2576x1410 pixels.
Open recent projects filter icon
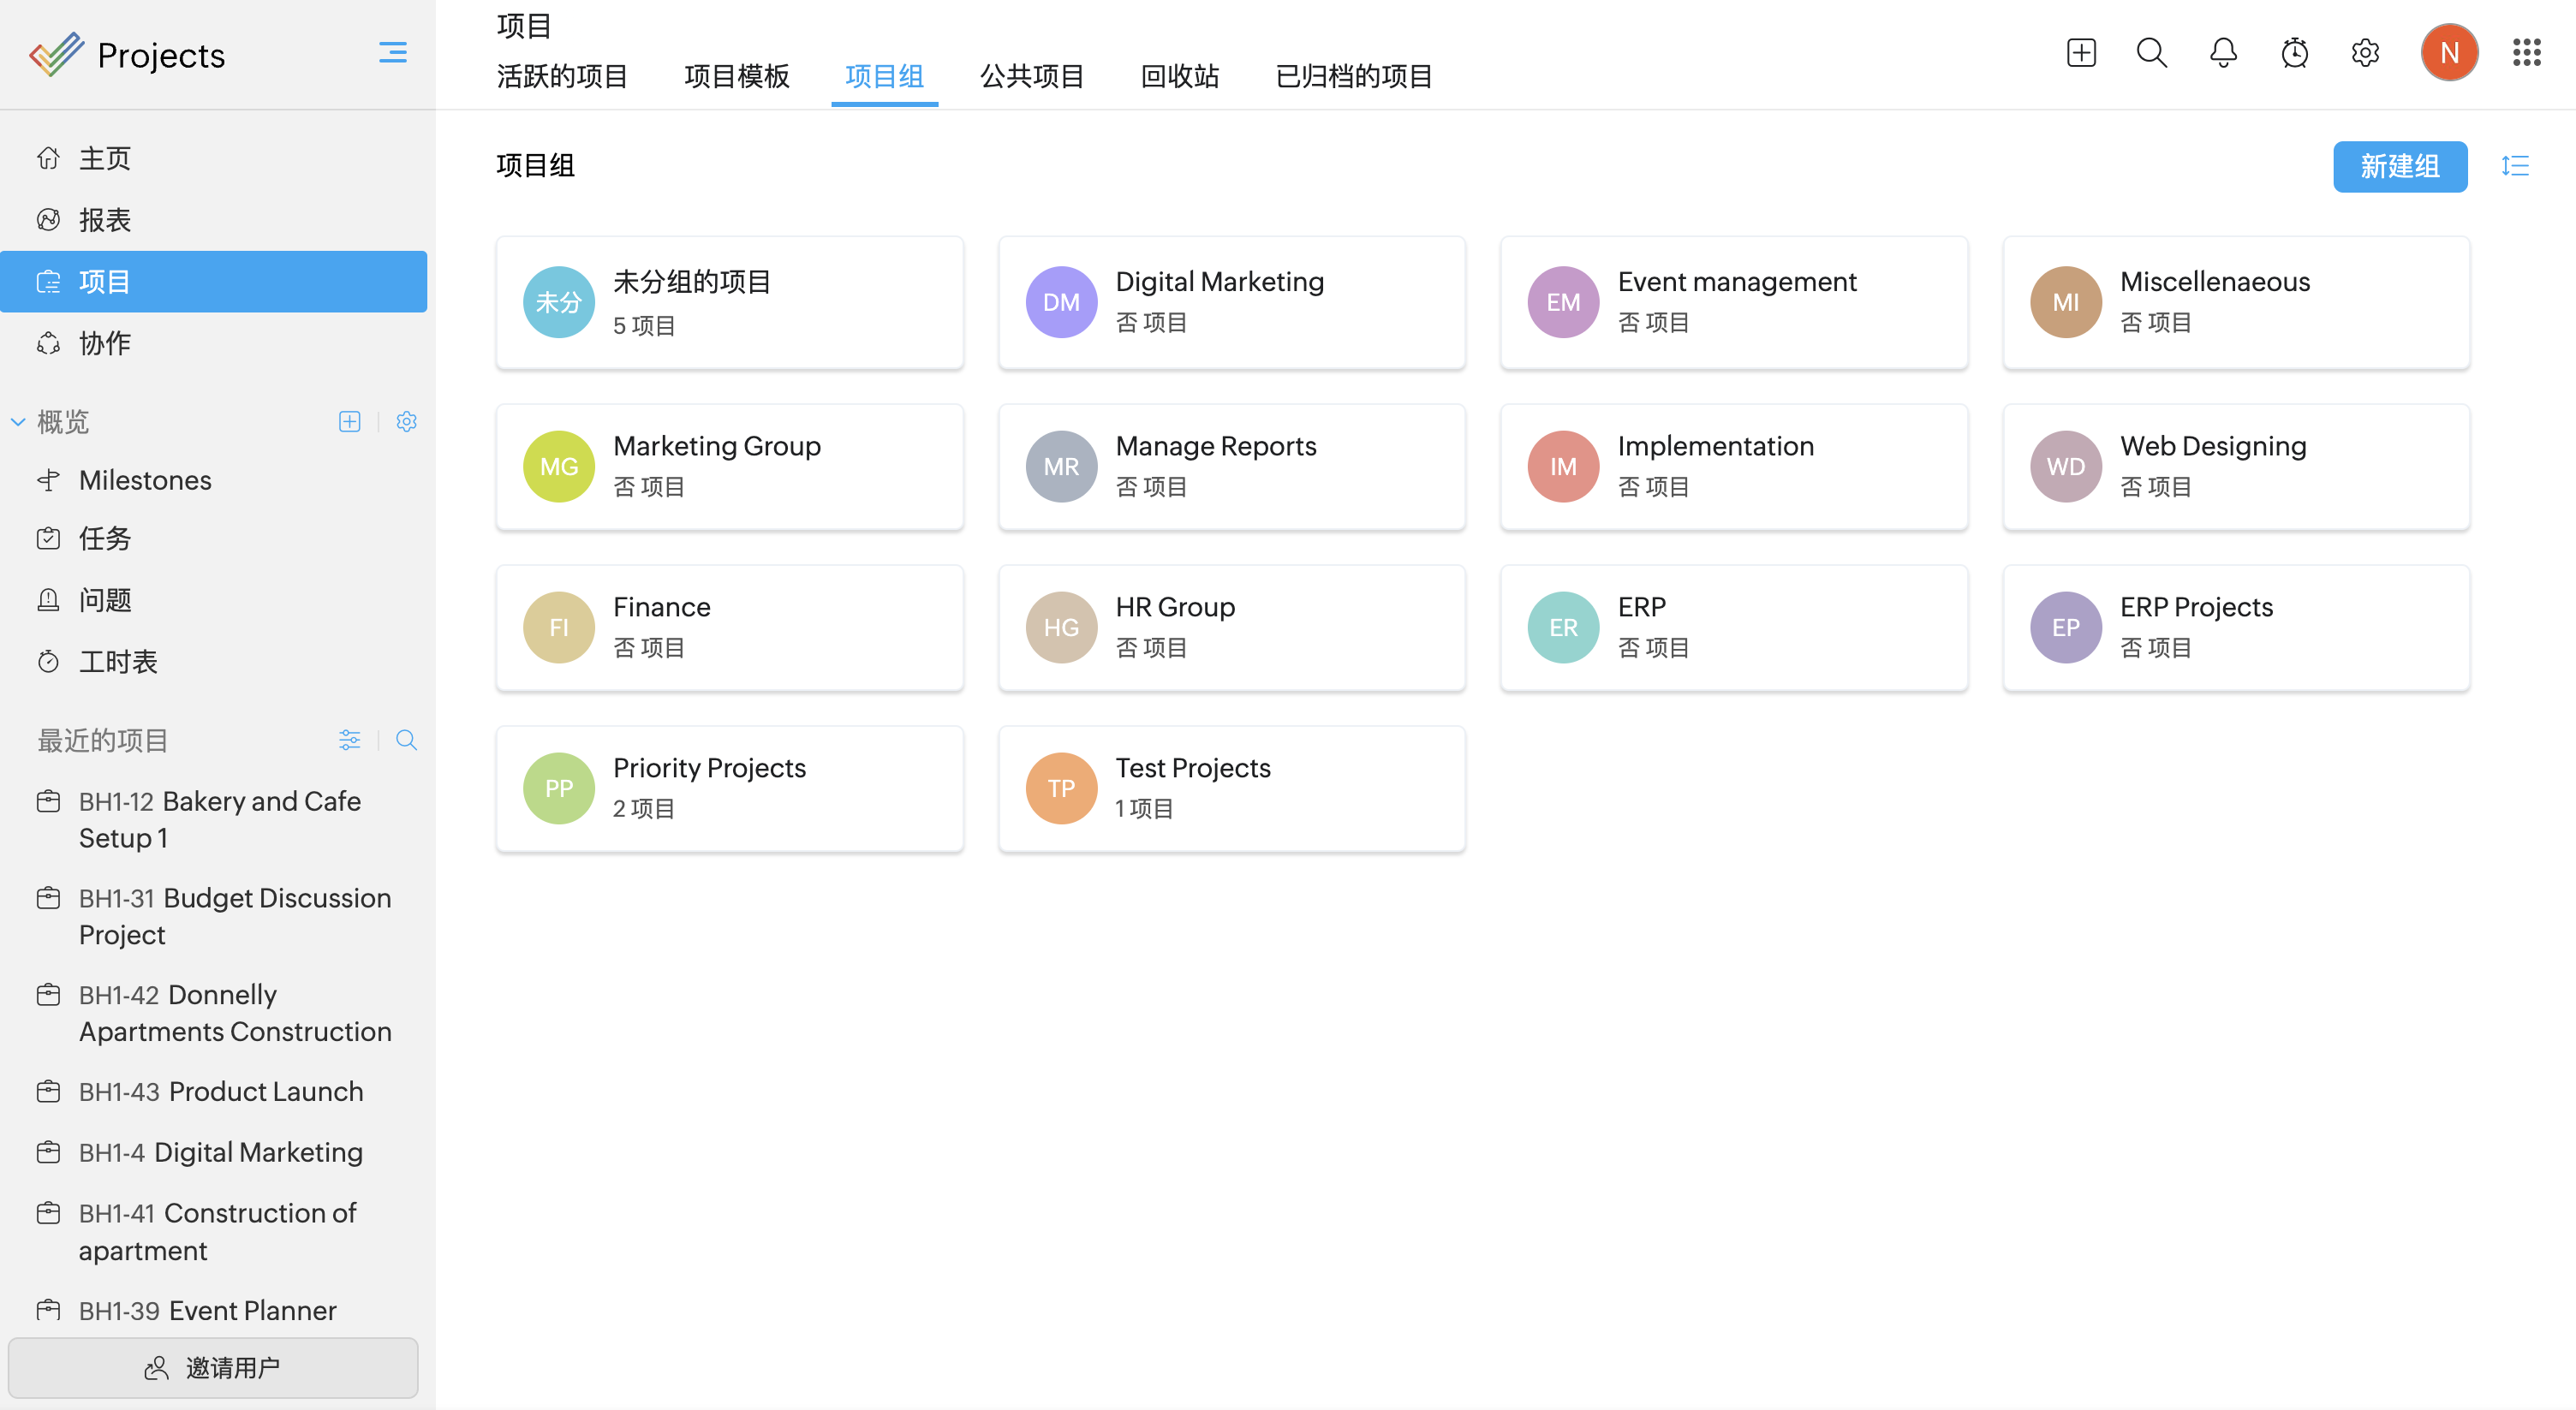click(x=349, y=740)
